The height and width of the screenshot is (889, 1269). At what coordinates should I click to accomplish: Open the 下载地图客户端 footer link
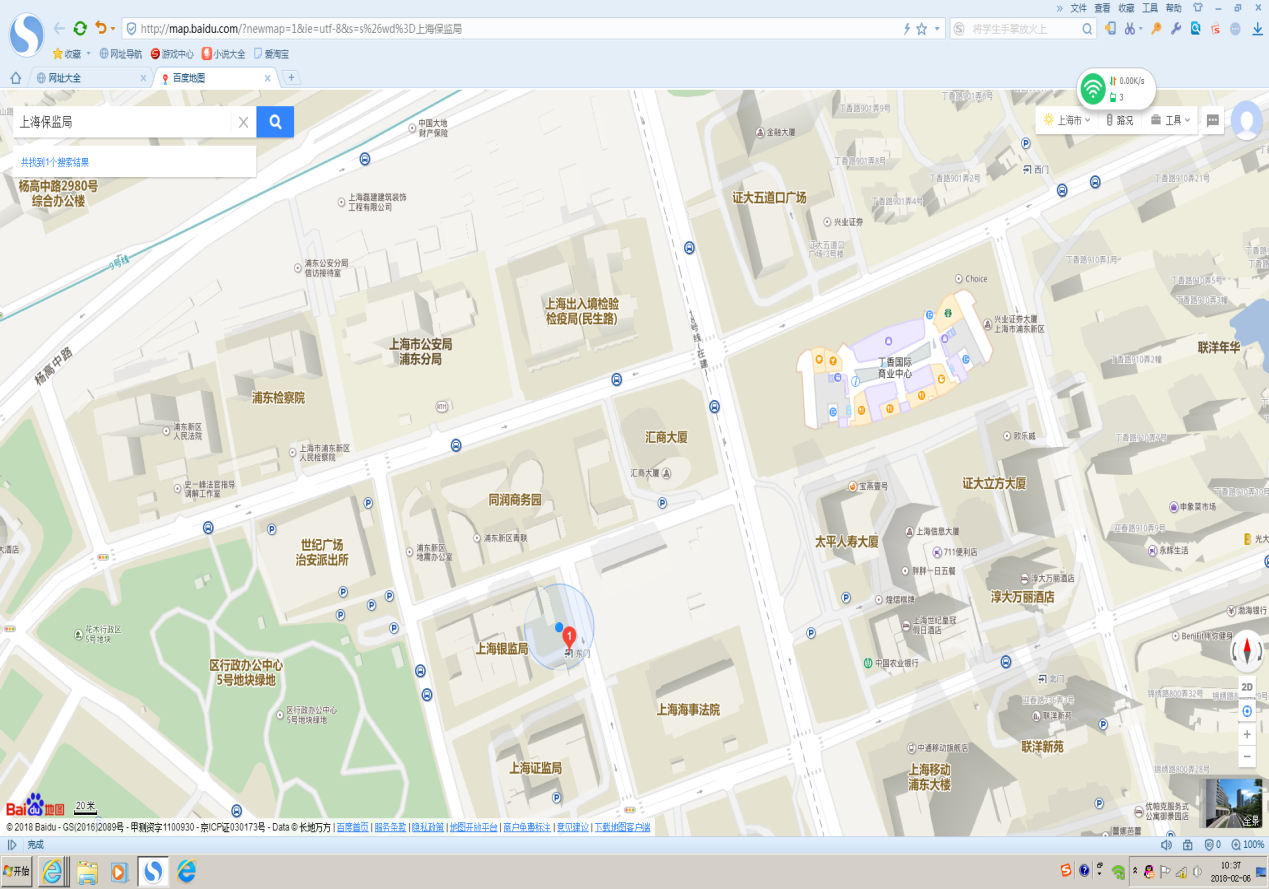[x=622, y=827]
